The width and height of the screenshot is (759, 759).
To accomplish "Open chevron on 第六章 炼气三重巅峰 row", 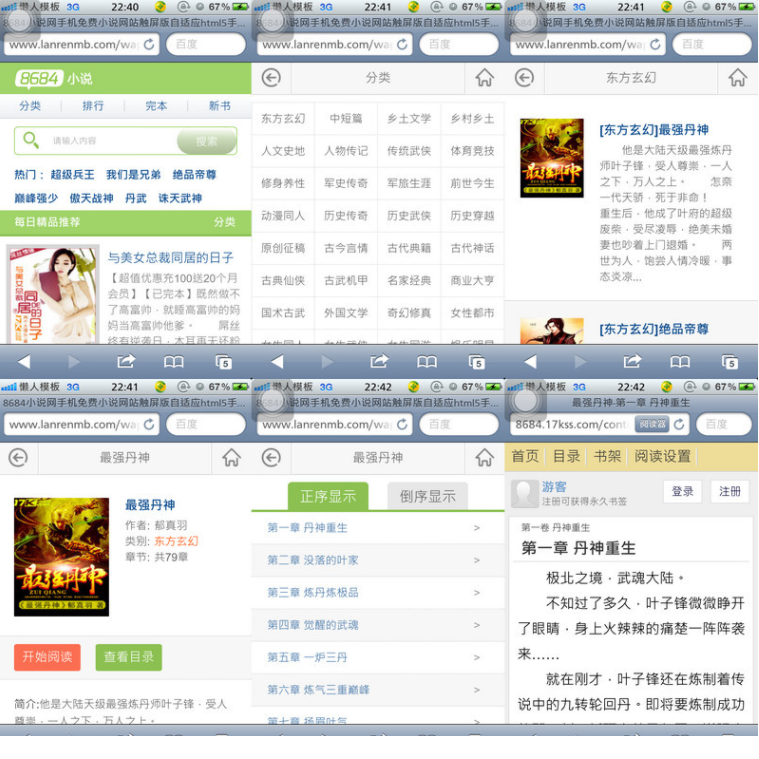I will tap(477, 689).
